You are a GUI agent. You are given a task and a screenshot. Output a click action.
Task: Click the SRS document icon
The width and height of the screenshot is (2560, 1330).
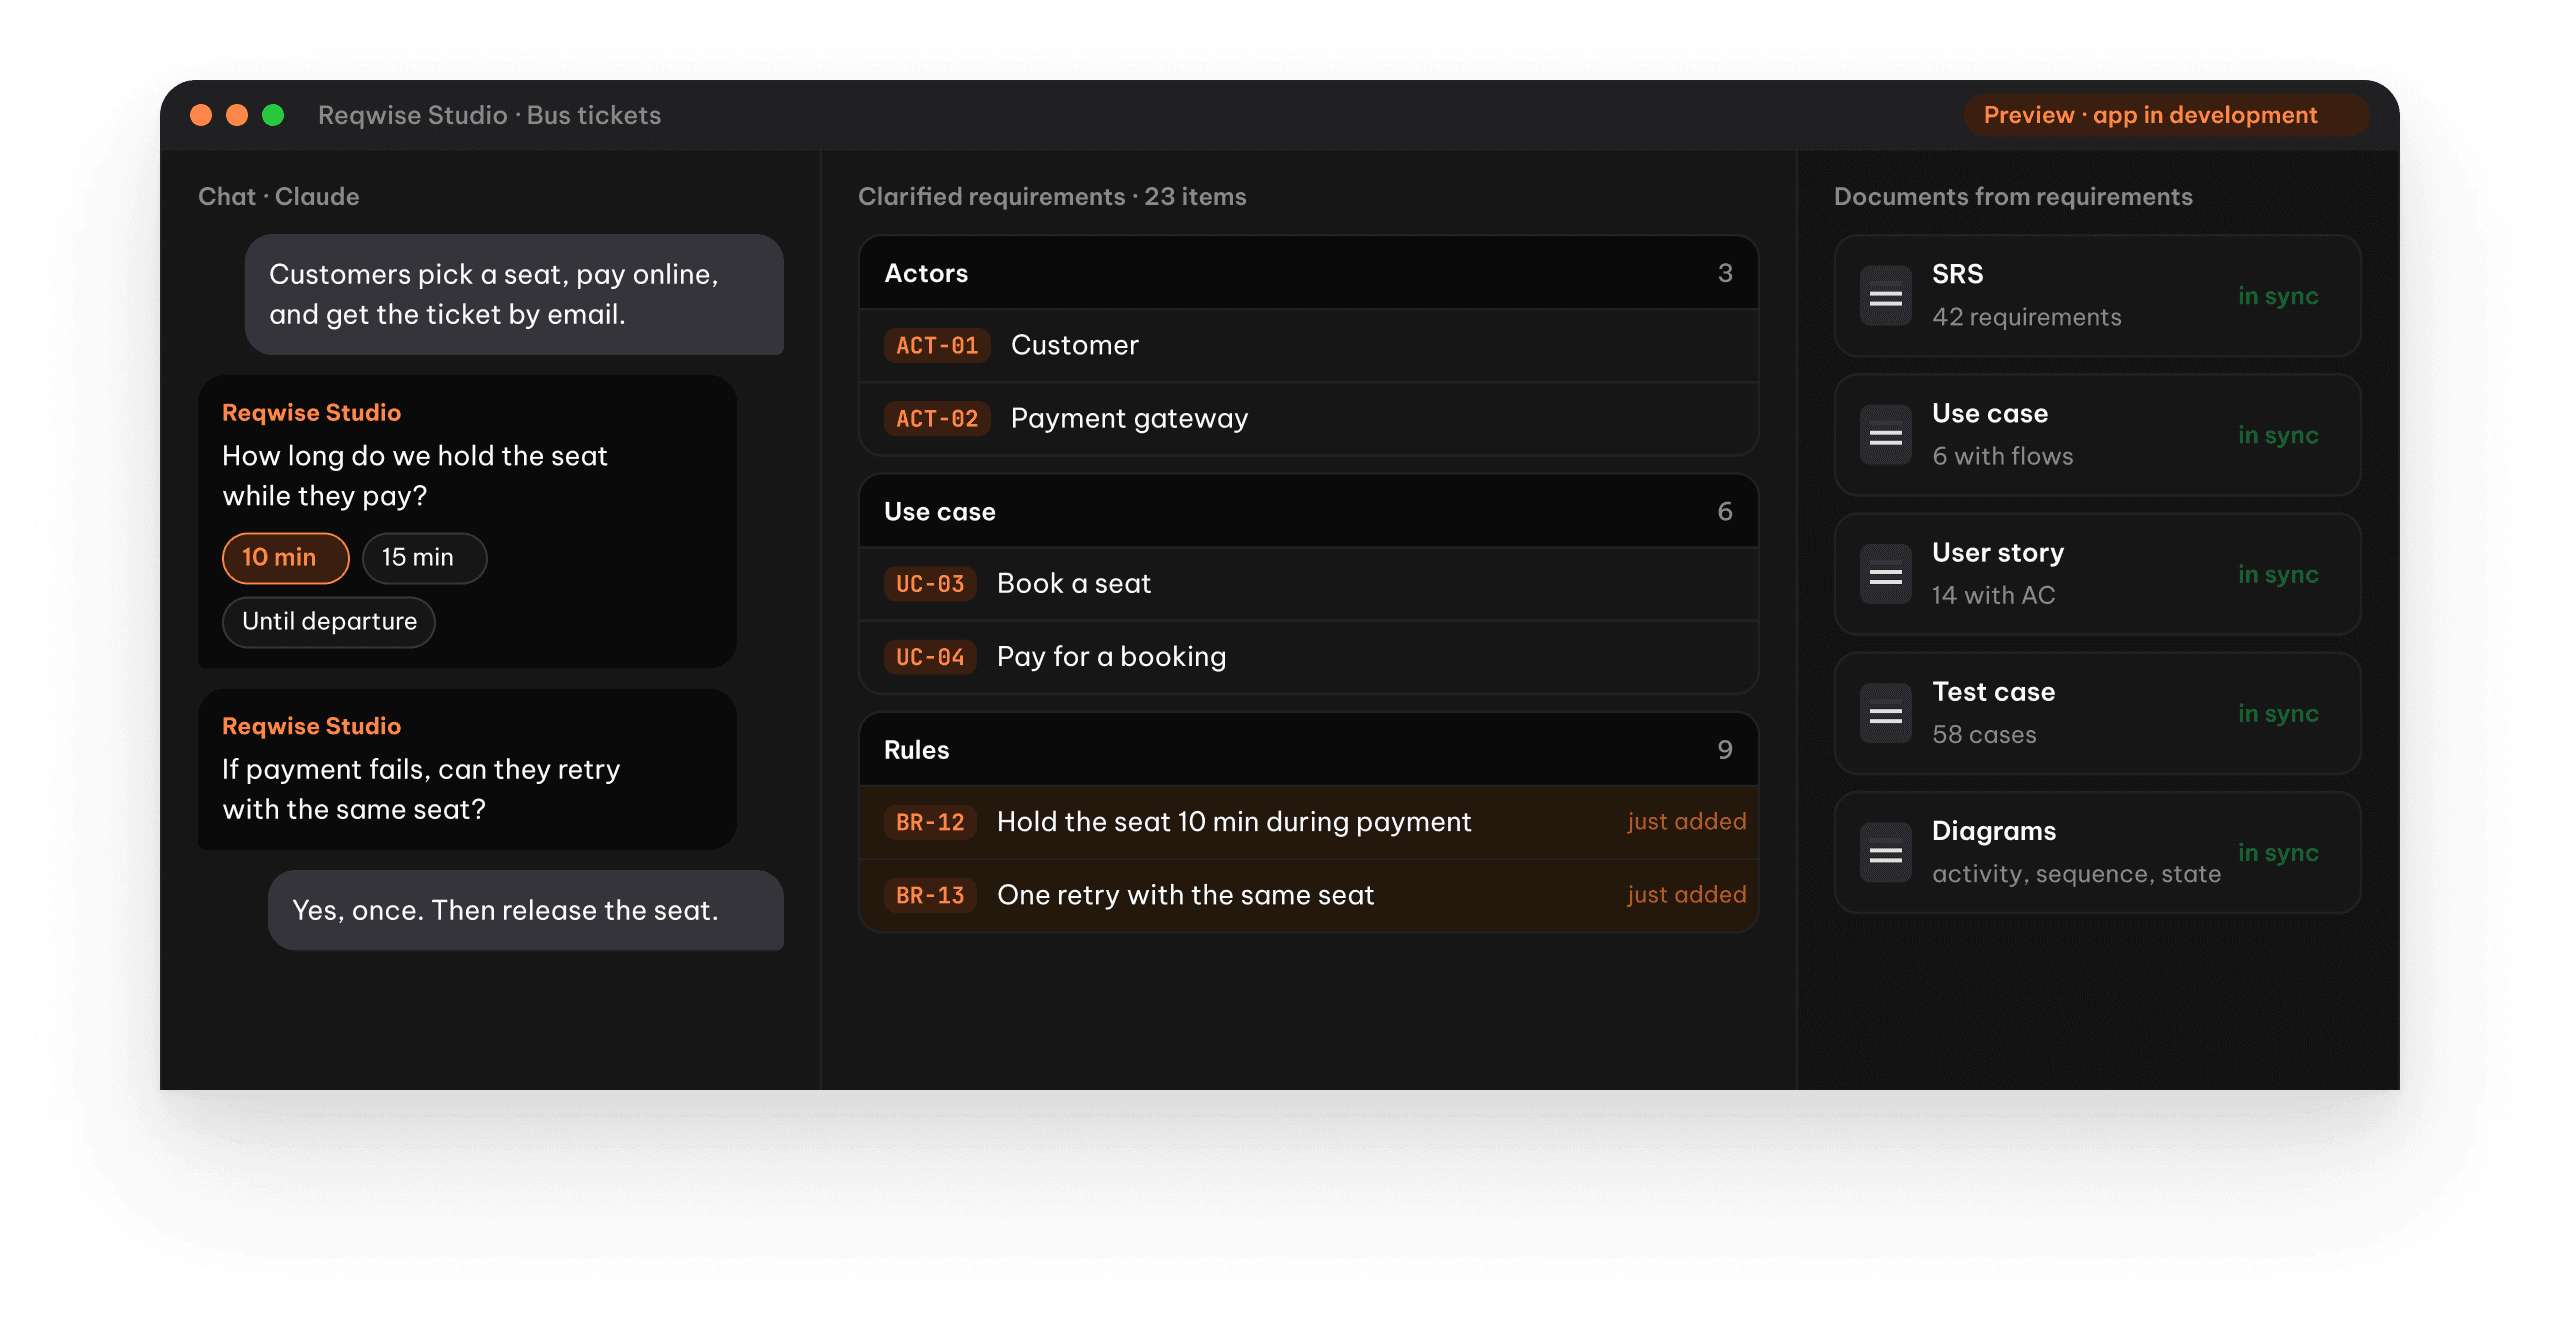(x=1885, y=296)
